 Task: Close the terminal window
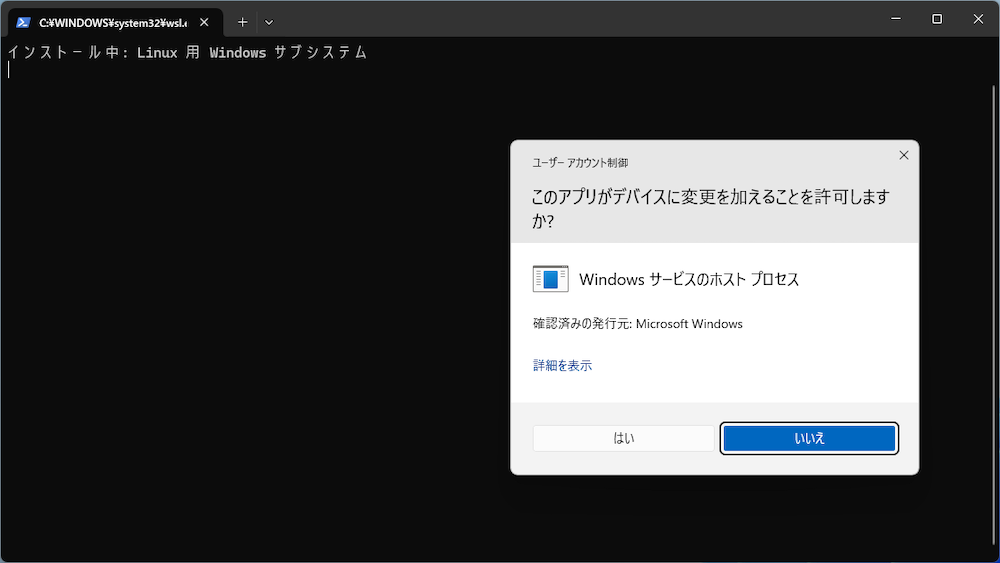978,19
